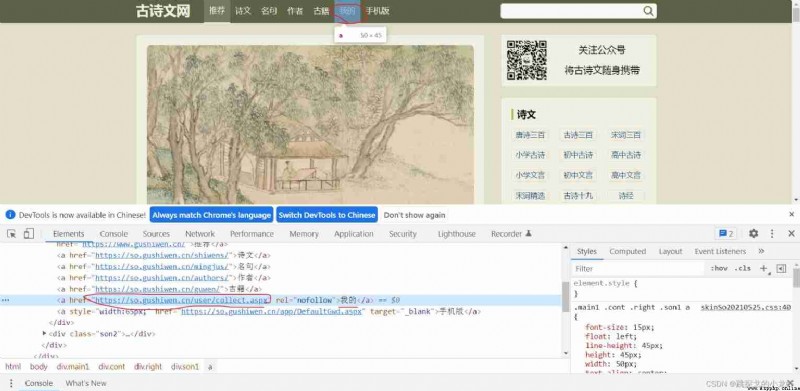The width and height of the screenshot is (800, 391).
Task: Click Always match Chrome's language button
Action: (x=211, y=215)
